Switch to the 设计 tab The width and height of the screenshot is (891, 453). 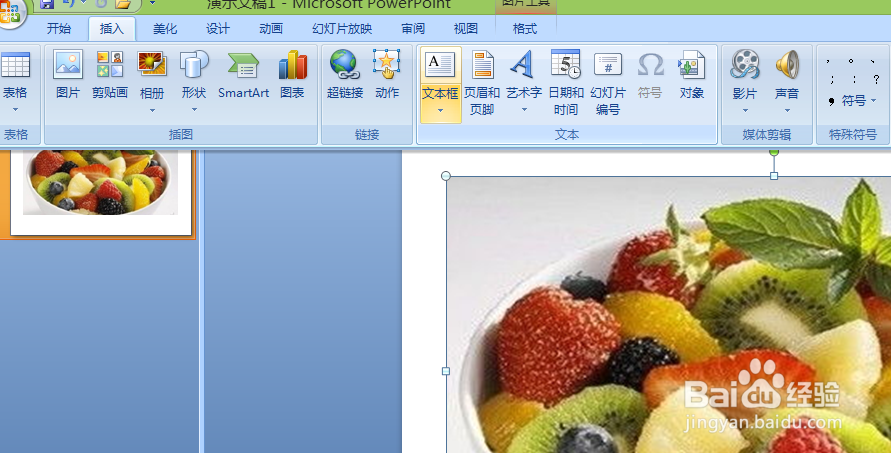coord(218,29)
